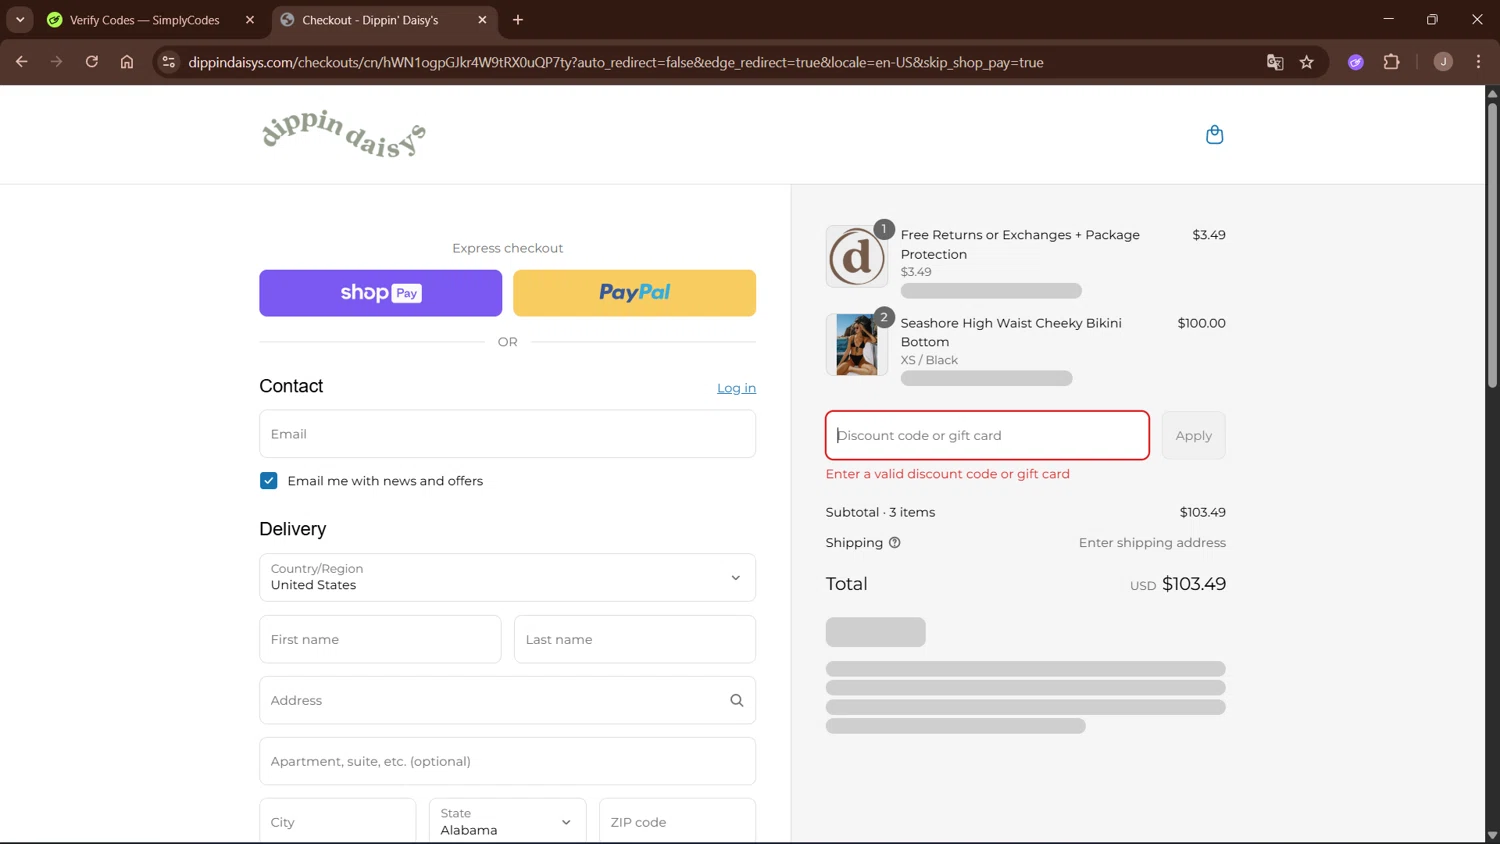The height and width of the screenshot is (844, 1500).
Task: Click Package Protection product thumbnail
Action: click(857, 256)
